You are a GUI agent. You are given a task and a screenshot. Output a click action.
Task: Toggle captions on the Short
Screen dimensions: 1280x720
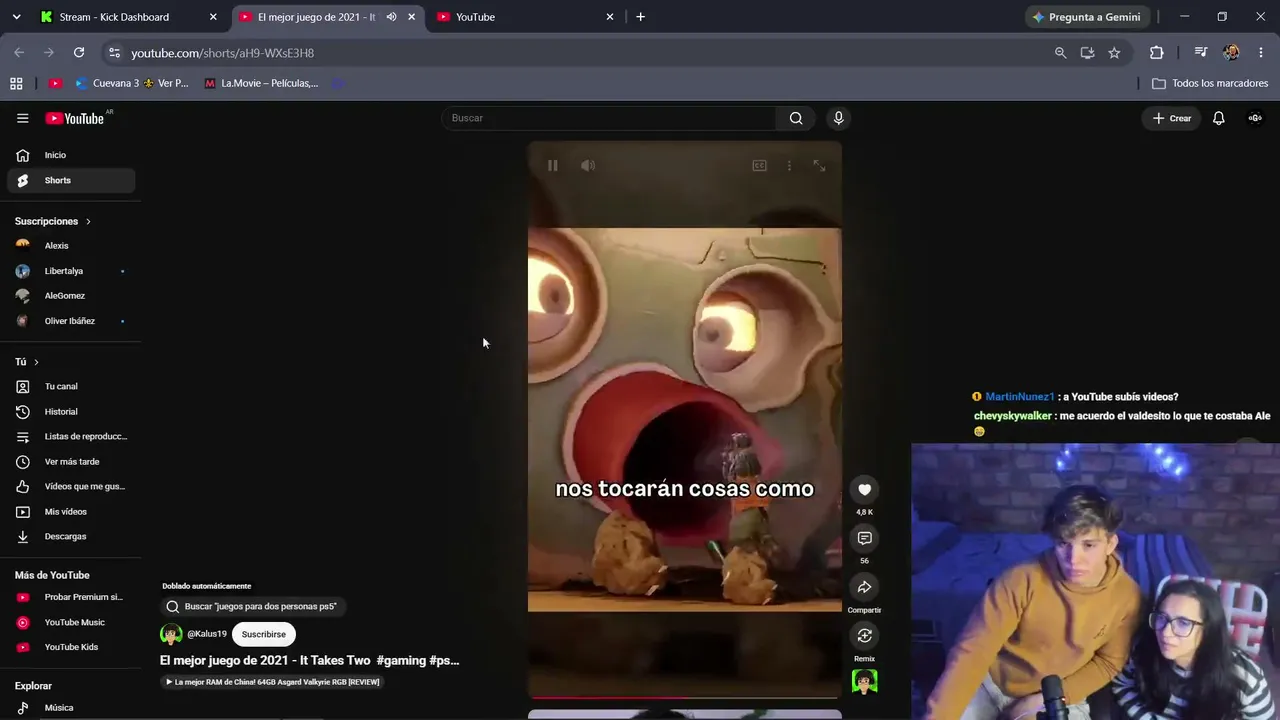click(759, 166)
